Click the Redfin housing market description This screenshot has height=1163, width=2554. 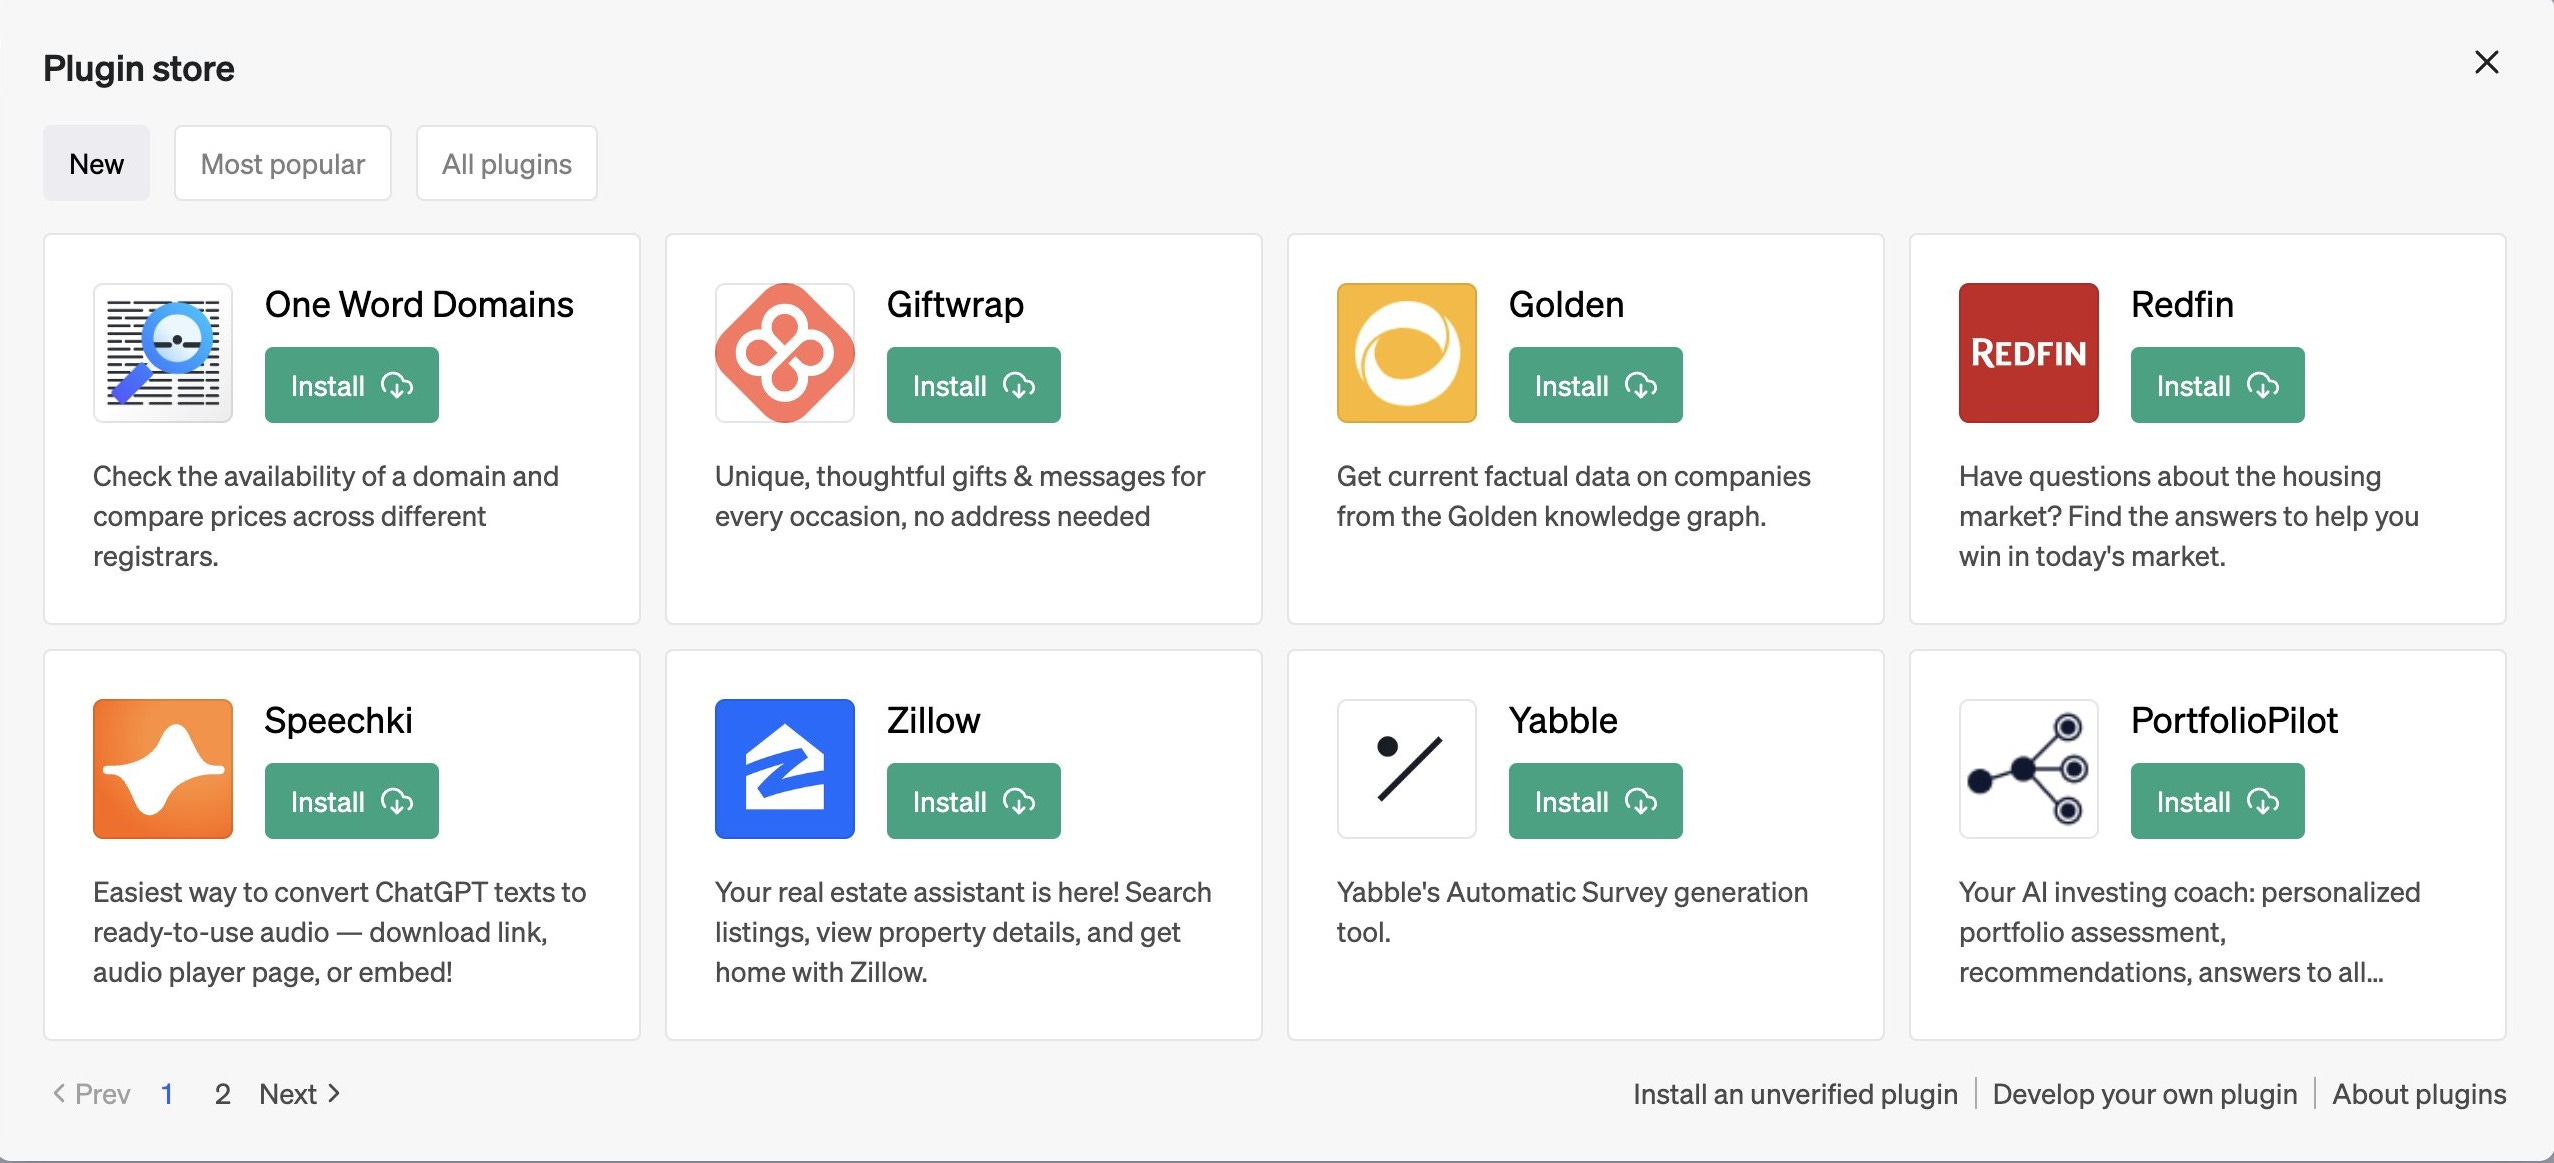[2188, 516]
